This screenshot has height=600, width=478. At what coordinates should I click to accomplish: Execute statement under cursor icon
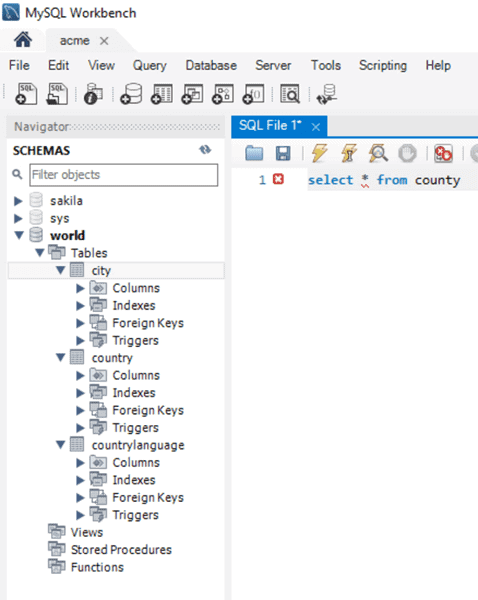[x=349, y=153]
